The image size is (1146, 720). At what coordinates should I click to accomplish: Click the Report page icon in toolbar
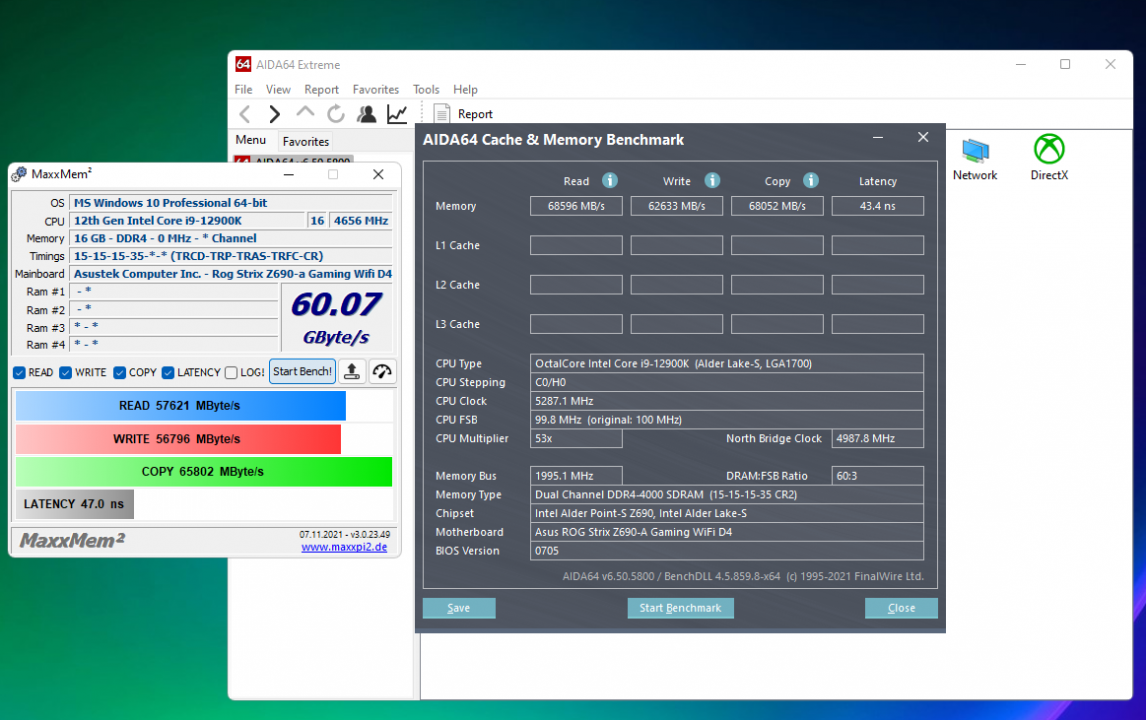[442, 114]
